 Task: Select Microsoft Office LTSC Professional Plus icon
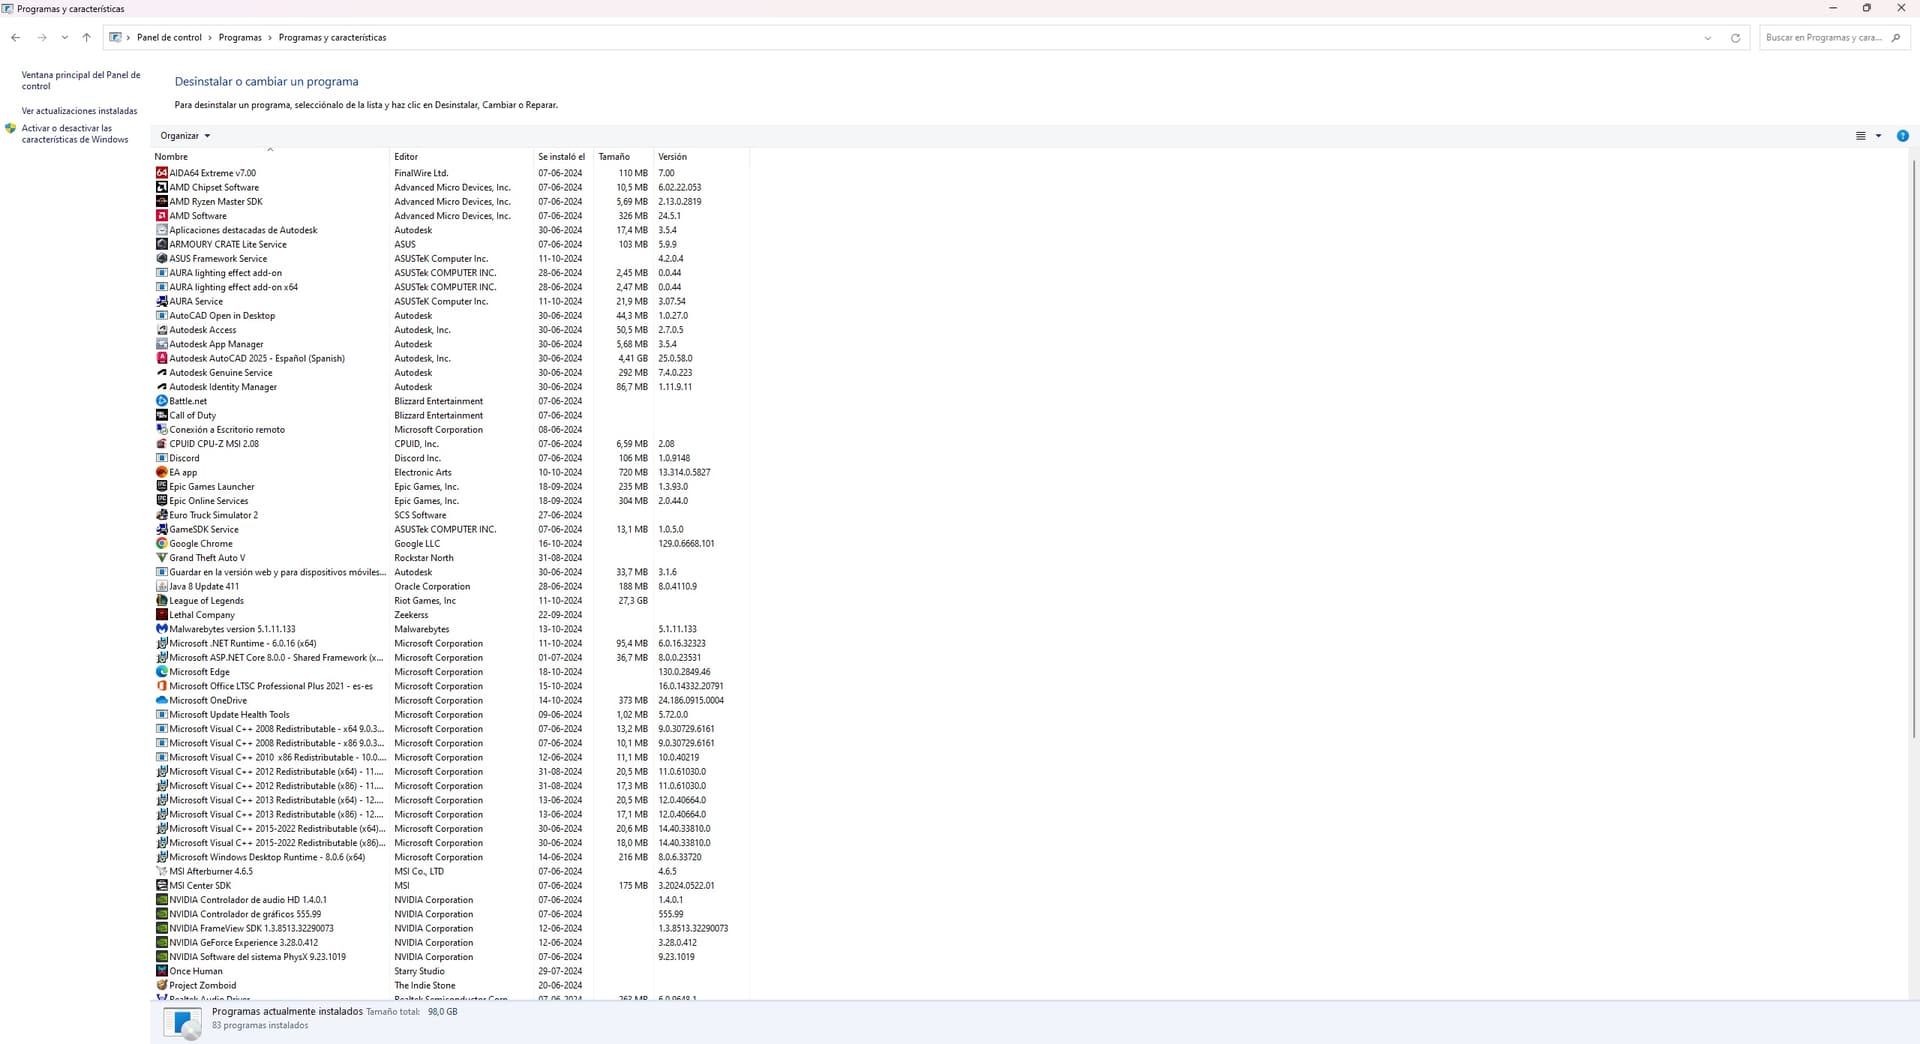[162, 686]
